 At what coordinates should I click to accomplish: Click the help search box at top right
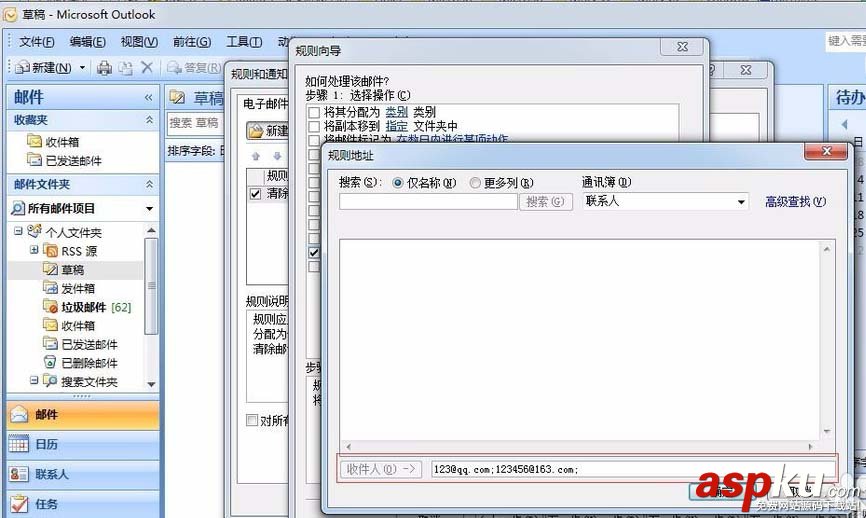pyautogui.click(x=846, y=41)
